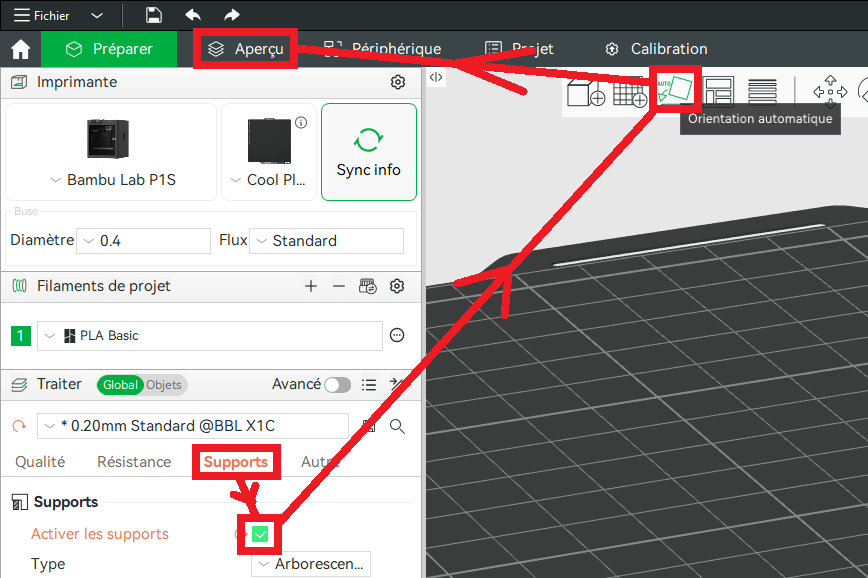
Task: Click the Add Cube object icon
Action: (585, 93)
